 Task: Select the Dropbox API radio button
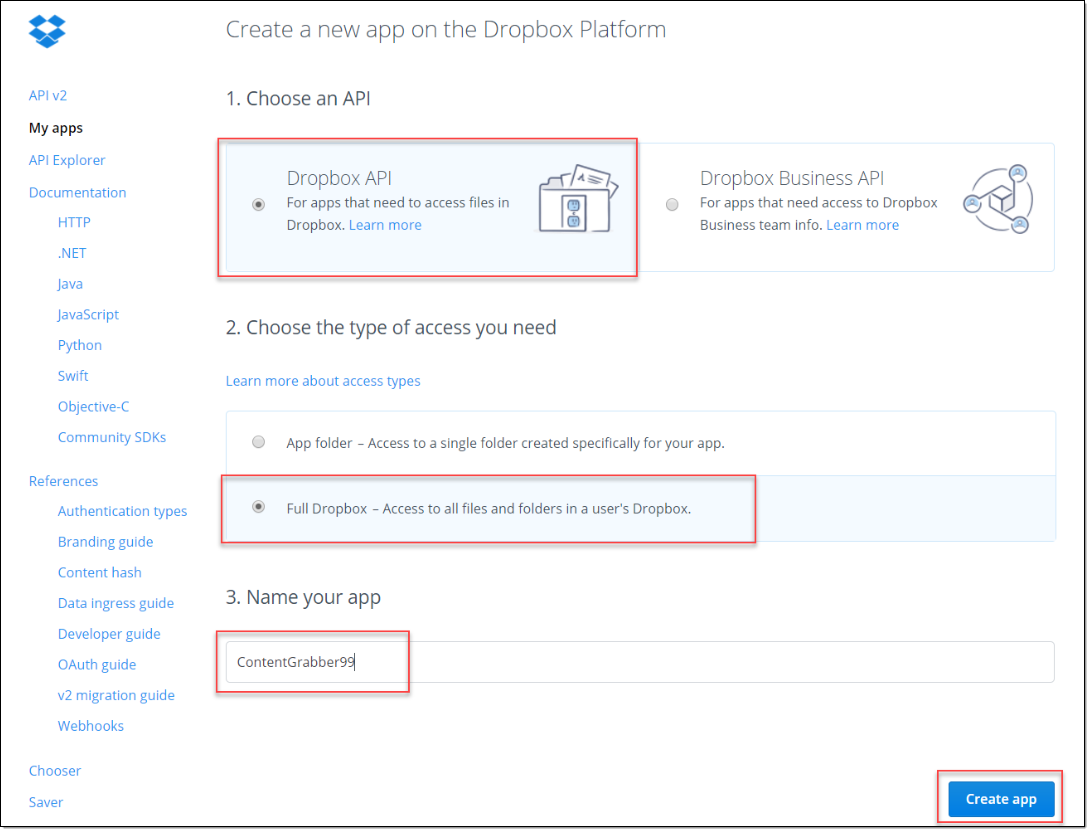point(259,205)
